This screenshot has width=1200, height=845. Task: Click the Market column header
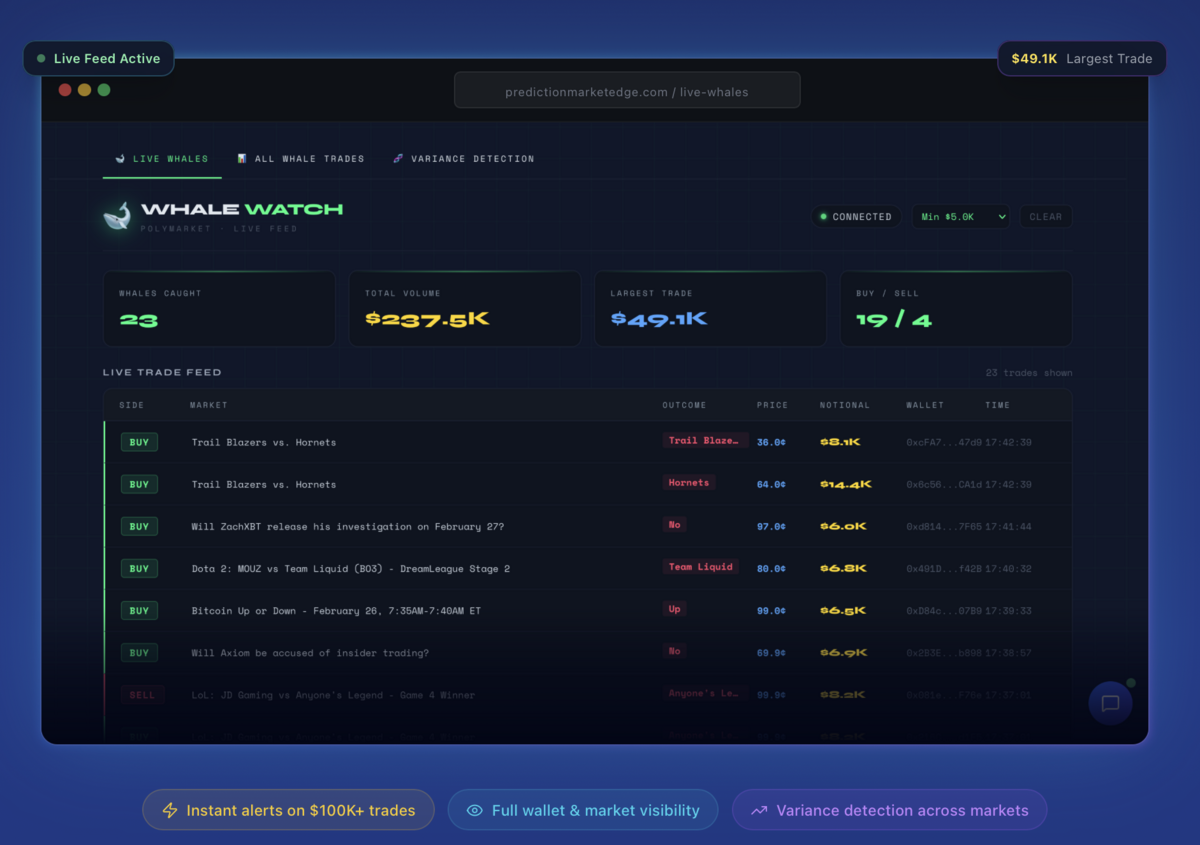209,405
